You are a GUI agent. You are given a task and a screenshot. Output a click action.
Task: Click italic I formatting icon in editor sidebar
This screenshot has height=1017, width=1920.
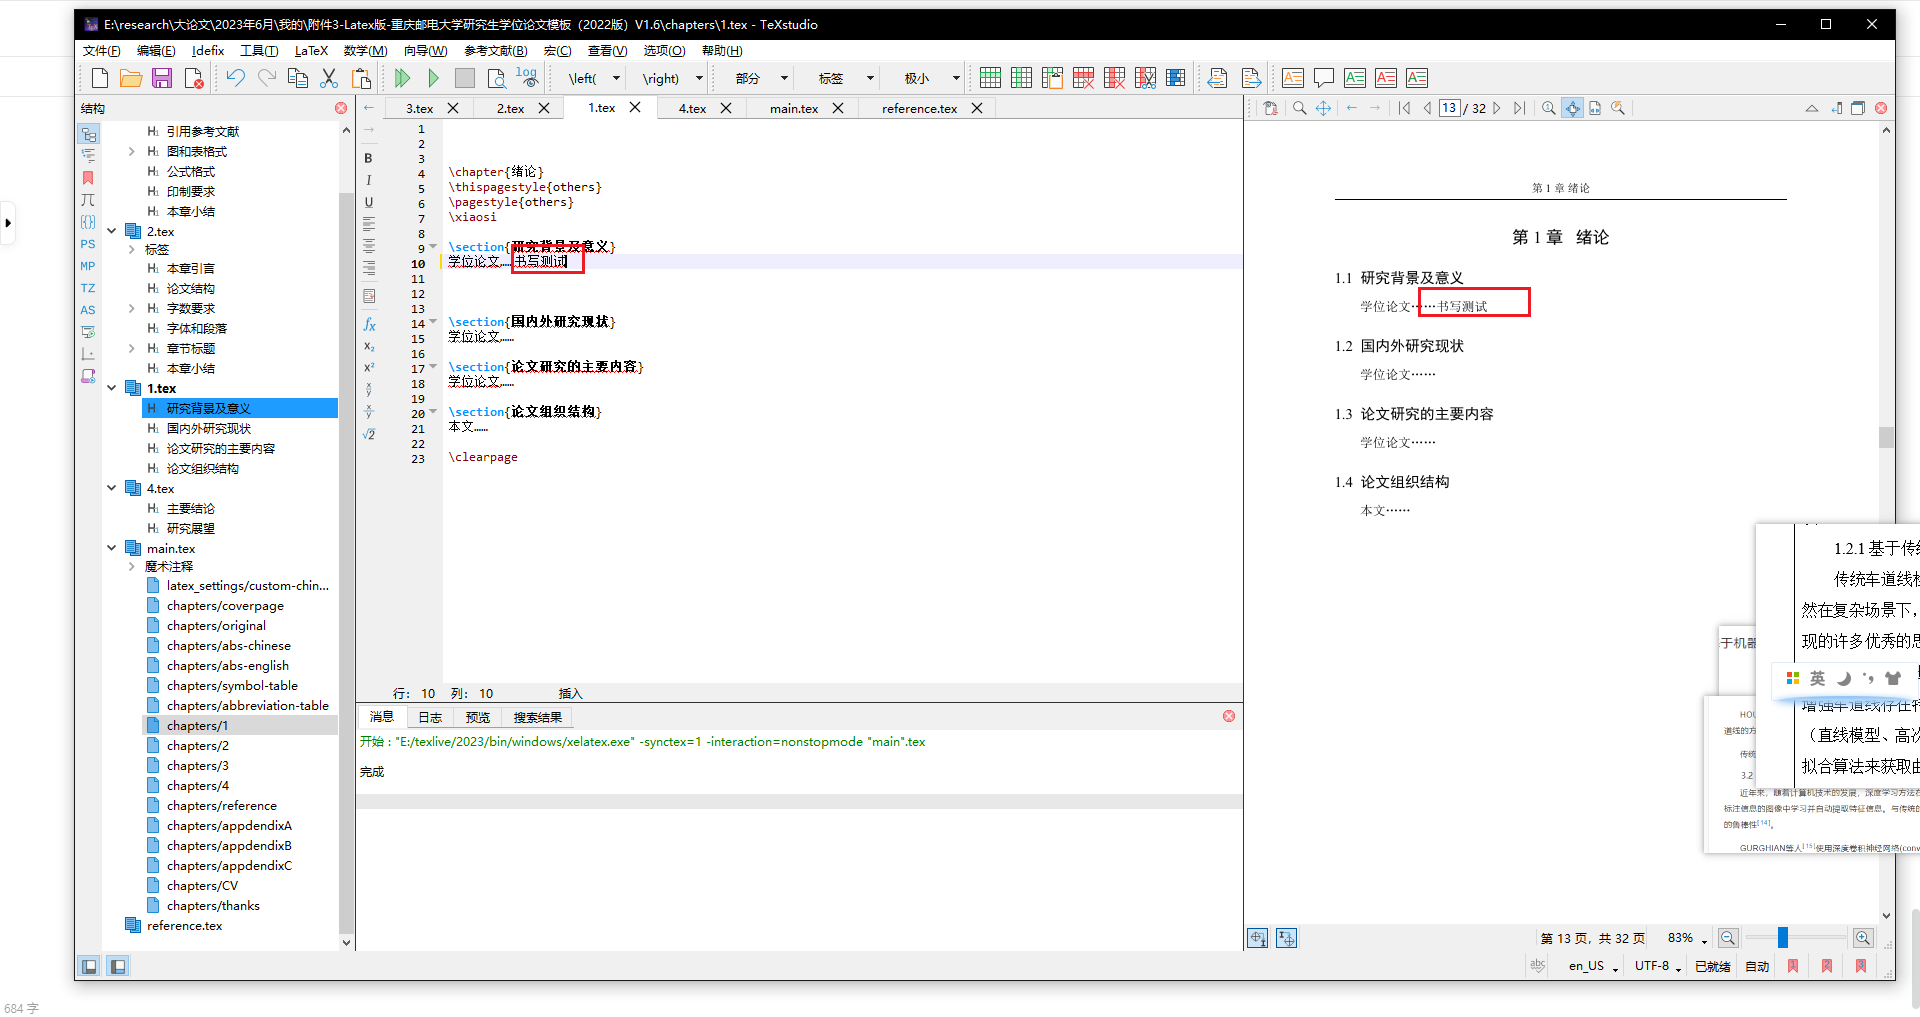[x=368, y=180]
